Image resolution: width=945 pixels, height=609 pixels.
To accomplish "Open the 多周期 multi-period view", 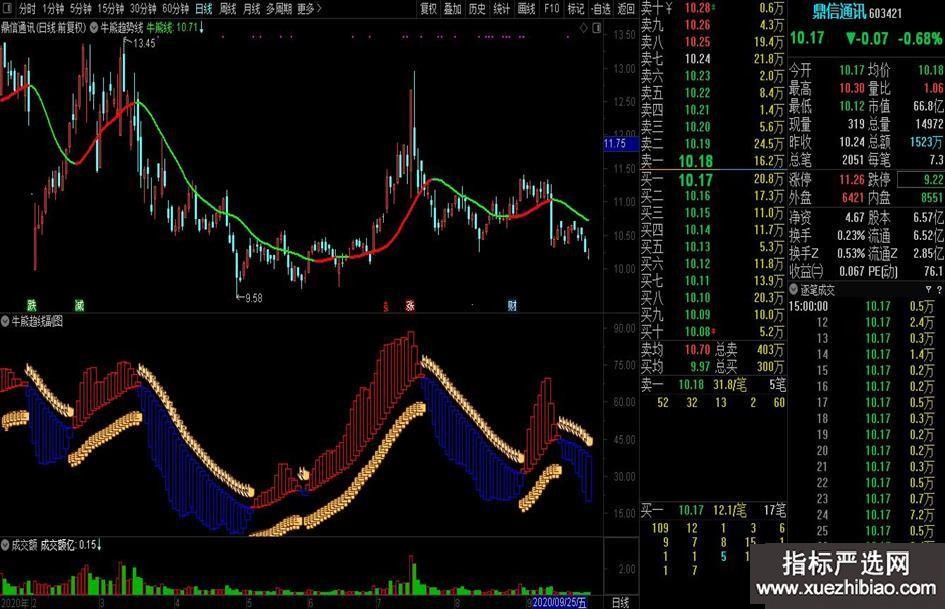I will 279,8.
